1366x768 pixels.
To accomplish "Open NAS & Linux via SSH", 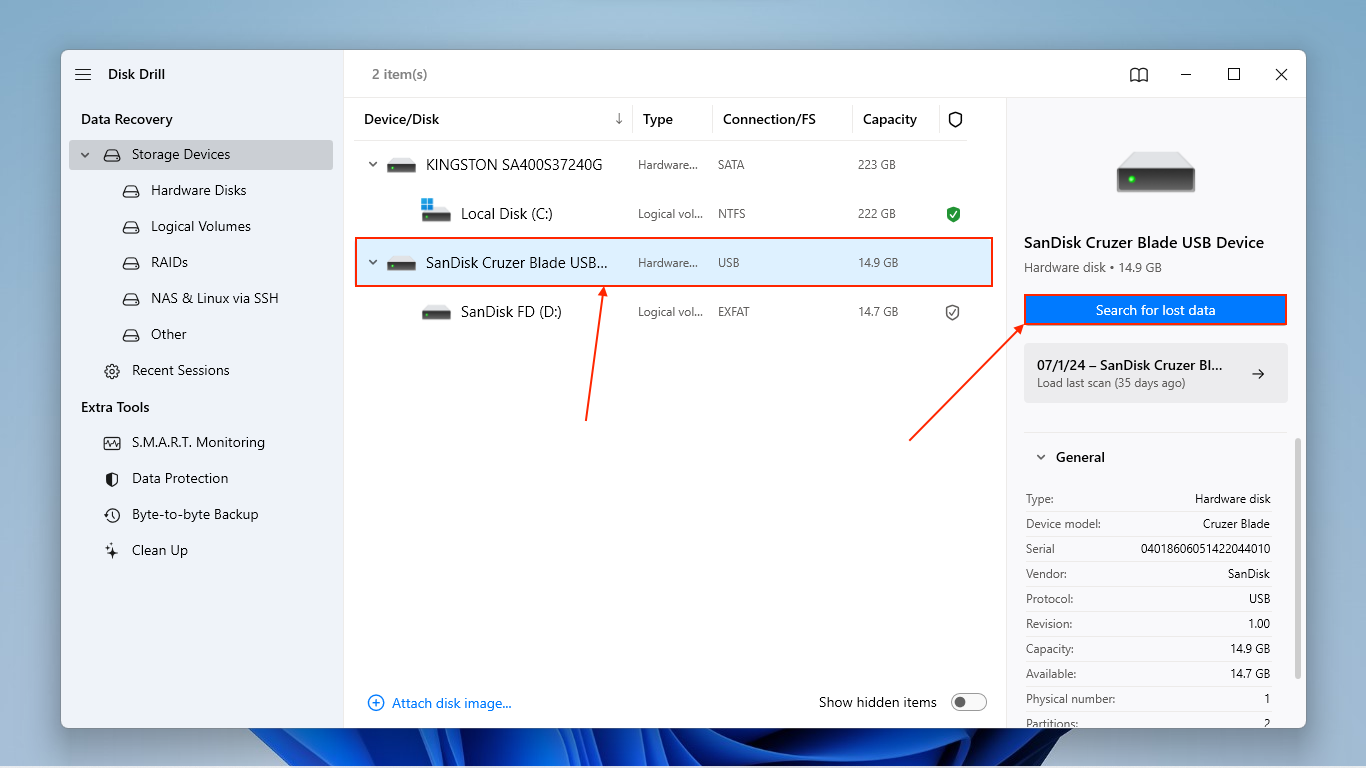I will click(x=215, y=298).
